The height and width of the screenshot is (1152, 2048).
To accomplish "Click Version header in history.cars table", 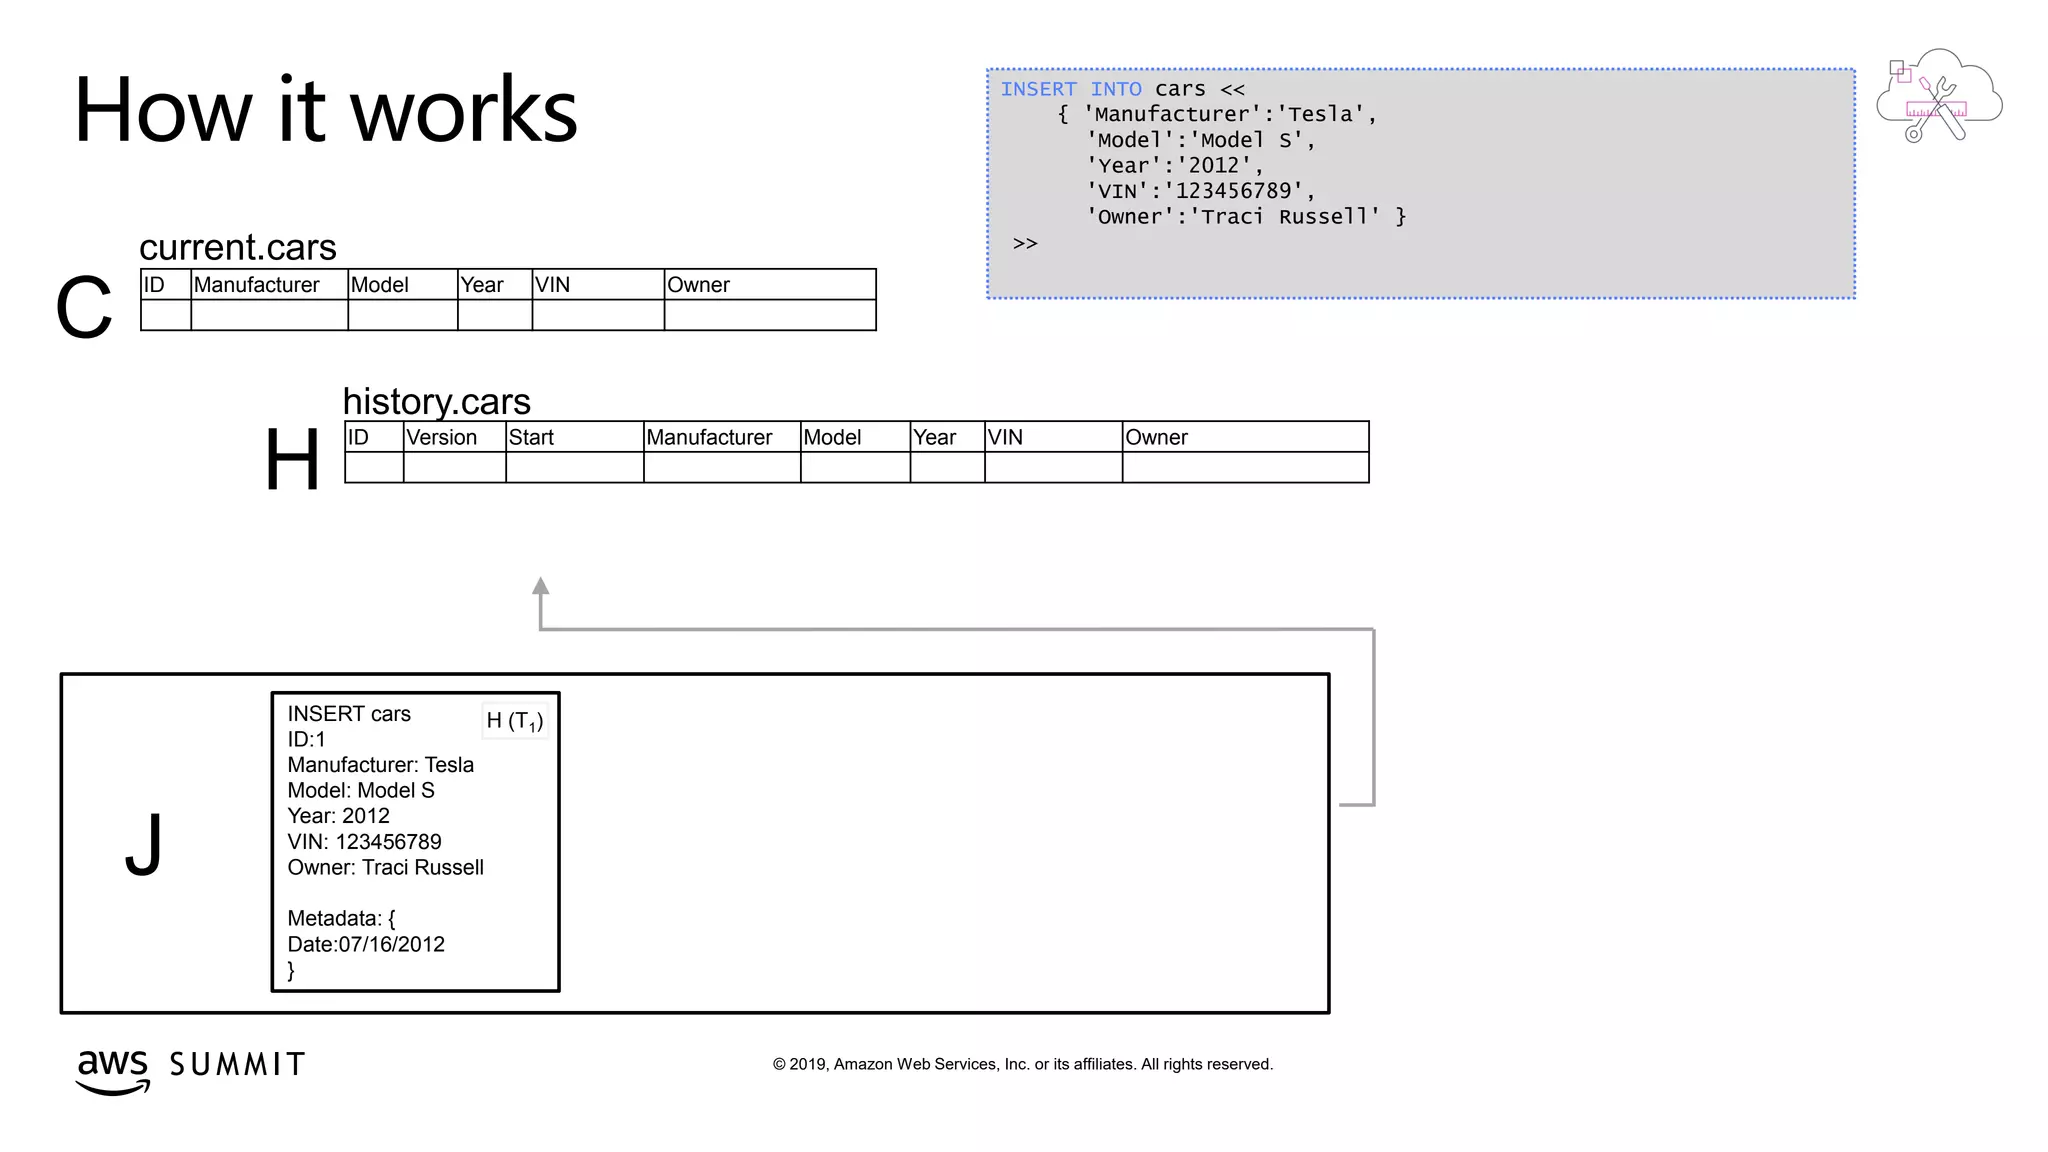I will coord(441,437).
